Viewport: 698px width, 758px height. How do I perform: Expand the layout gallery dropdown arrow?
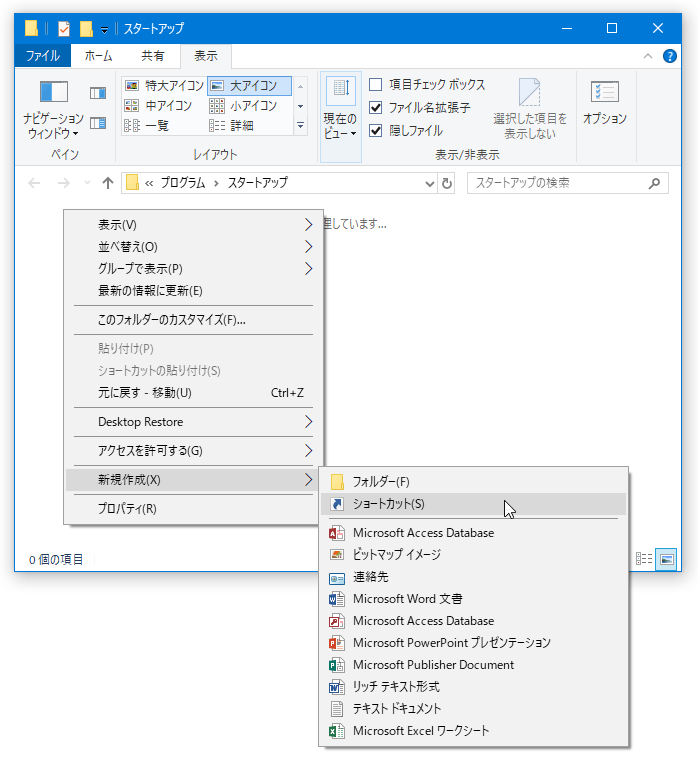click(x=300, y=126)
